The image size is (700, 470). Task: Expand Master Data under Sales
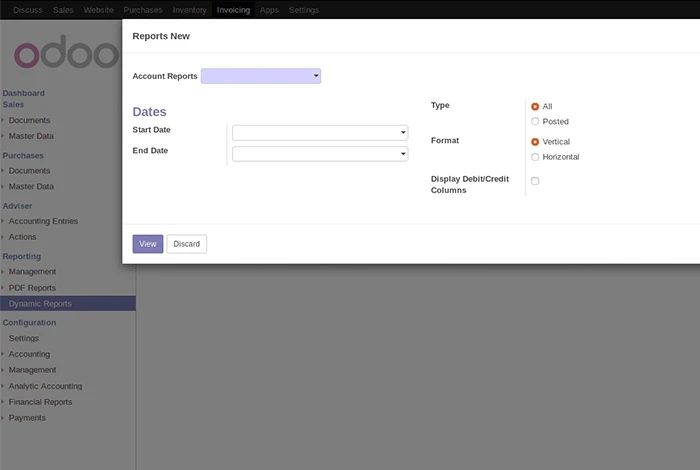(x=31, y=136)
